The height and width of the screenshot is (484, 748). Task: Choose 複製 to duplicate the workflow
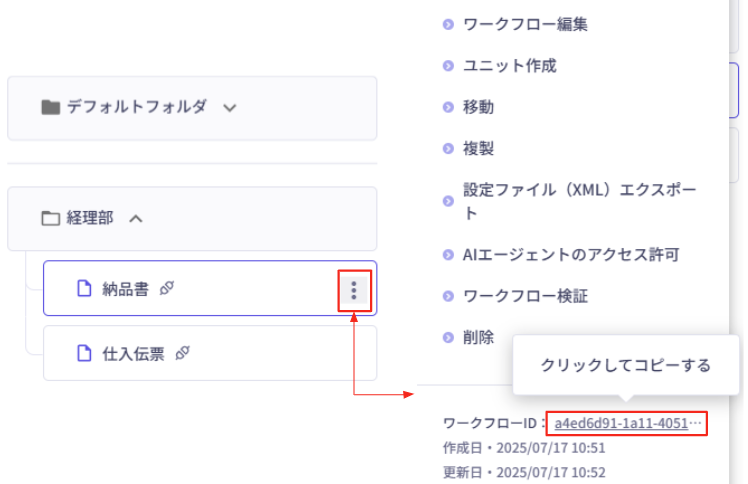478,149
